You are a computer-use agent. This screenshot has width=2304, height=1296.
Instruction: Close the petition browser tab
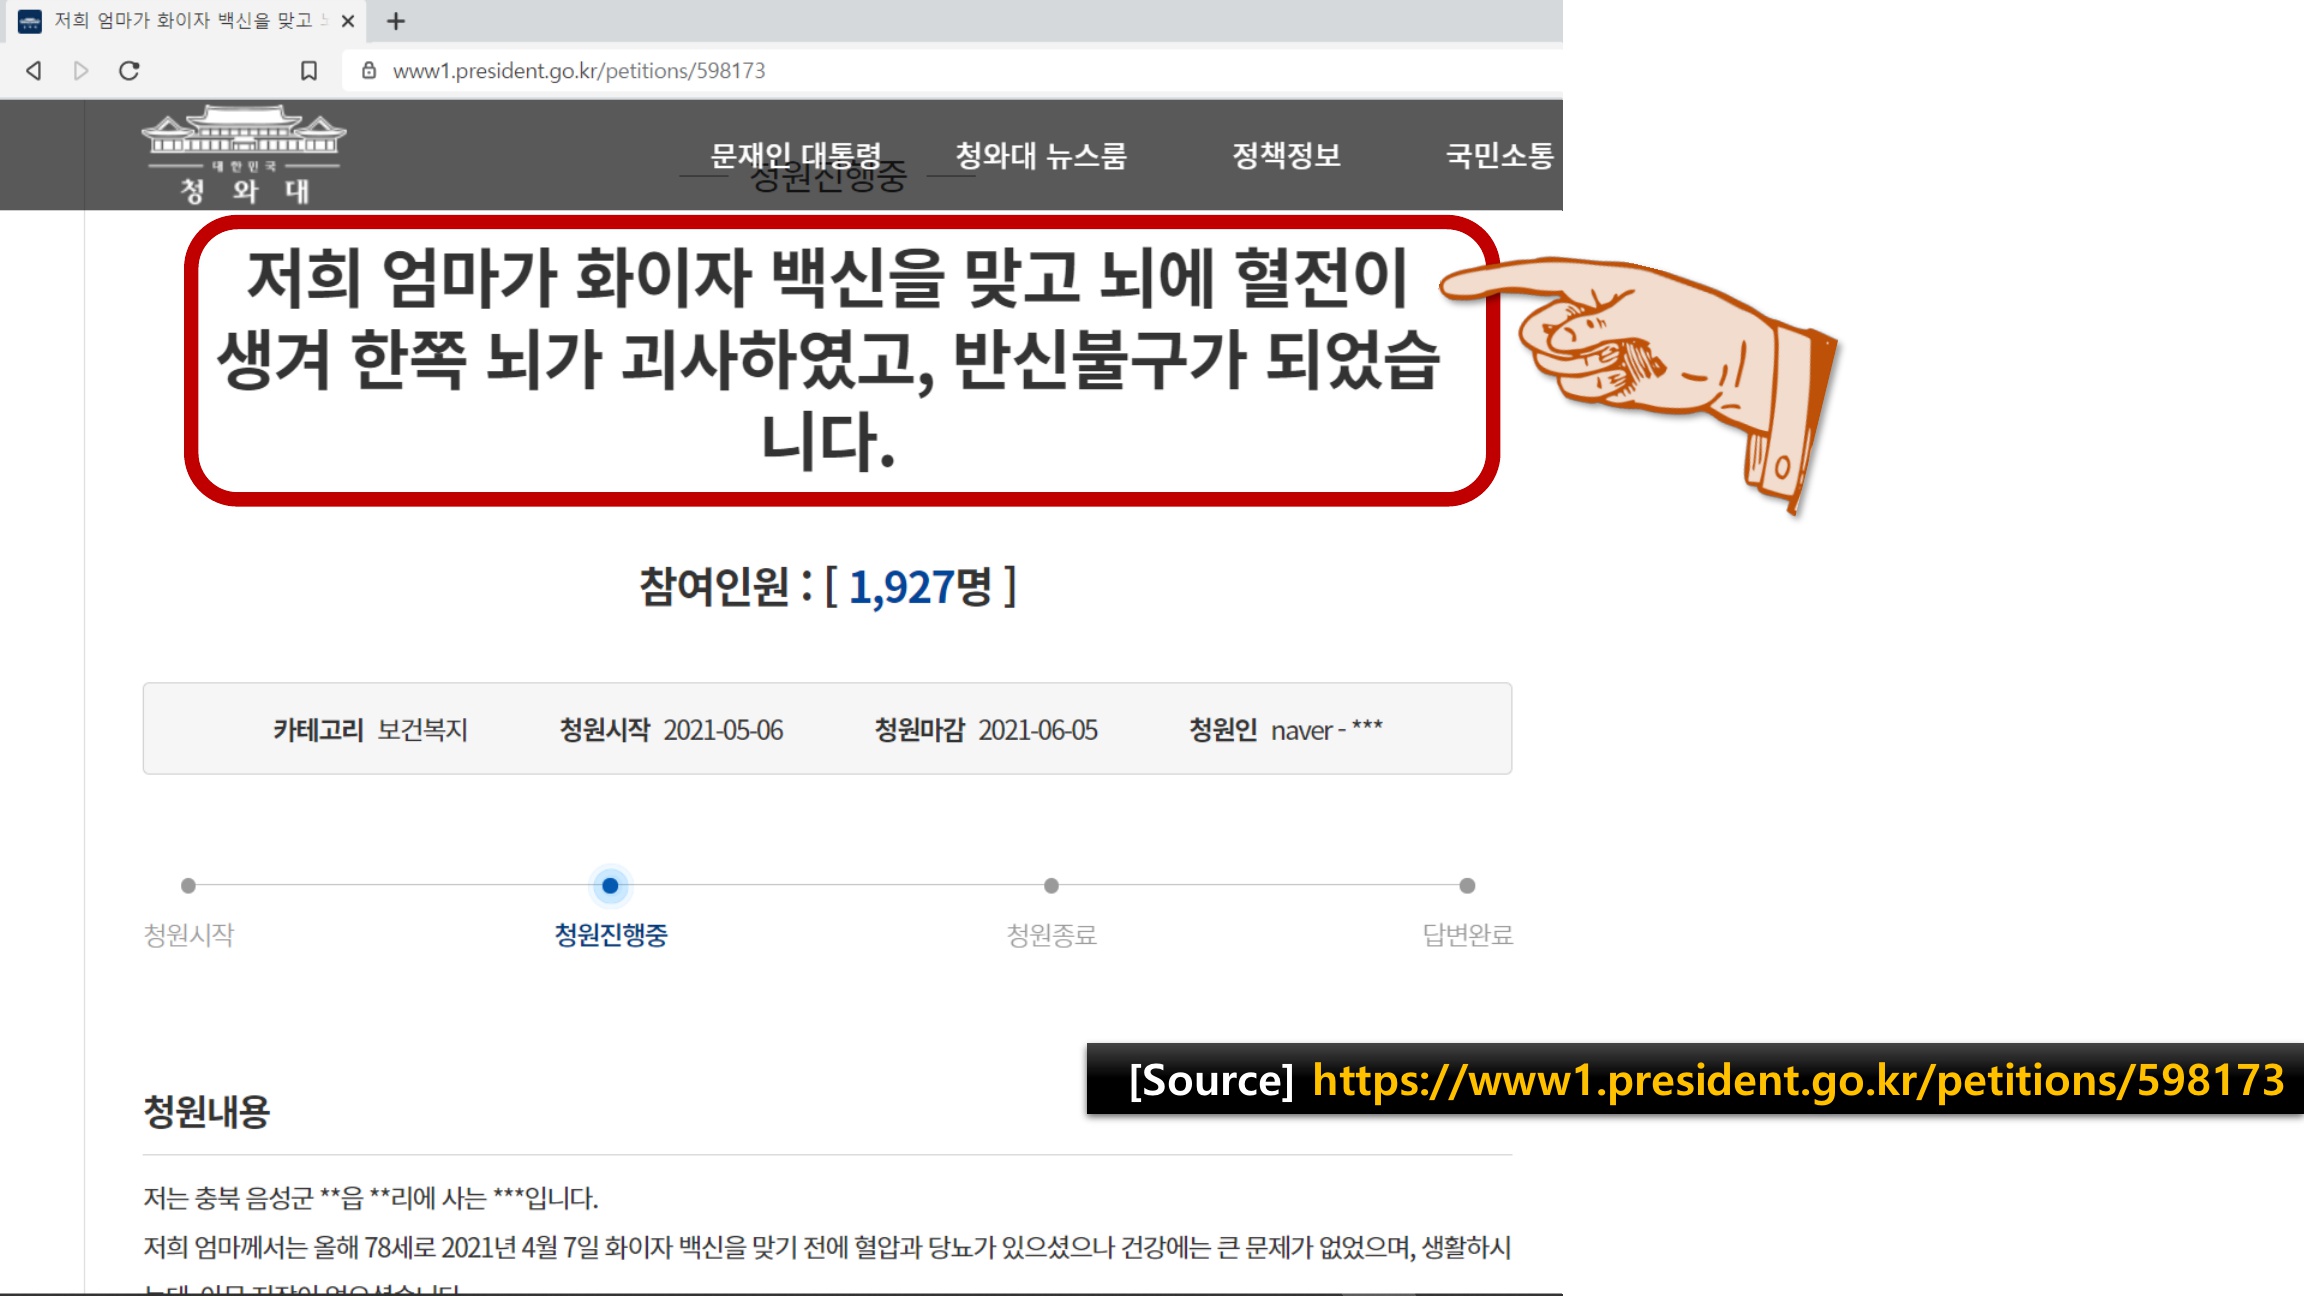[x=348, y=21]
